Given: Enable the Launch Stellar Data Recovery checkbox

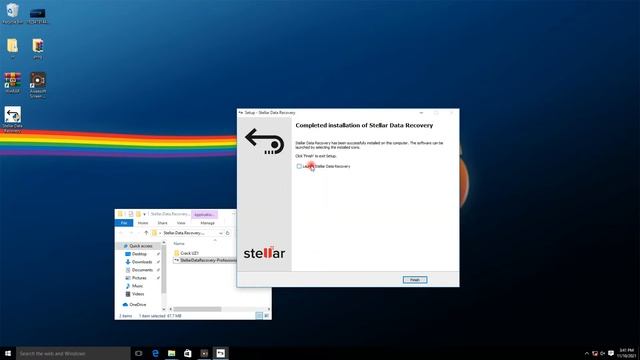Looking at the screenshot, I should 299,166.
